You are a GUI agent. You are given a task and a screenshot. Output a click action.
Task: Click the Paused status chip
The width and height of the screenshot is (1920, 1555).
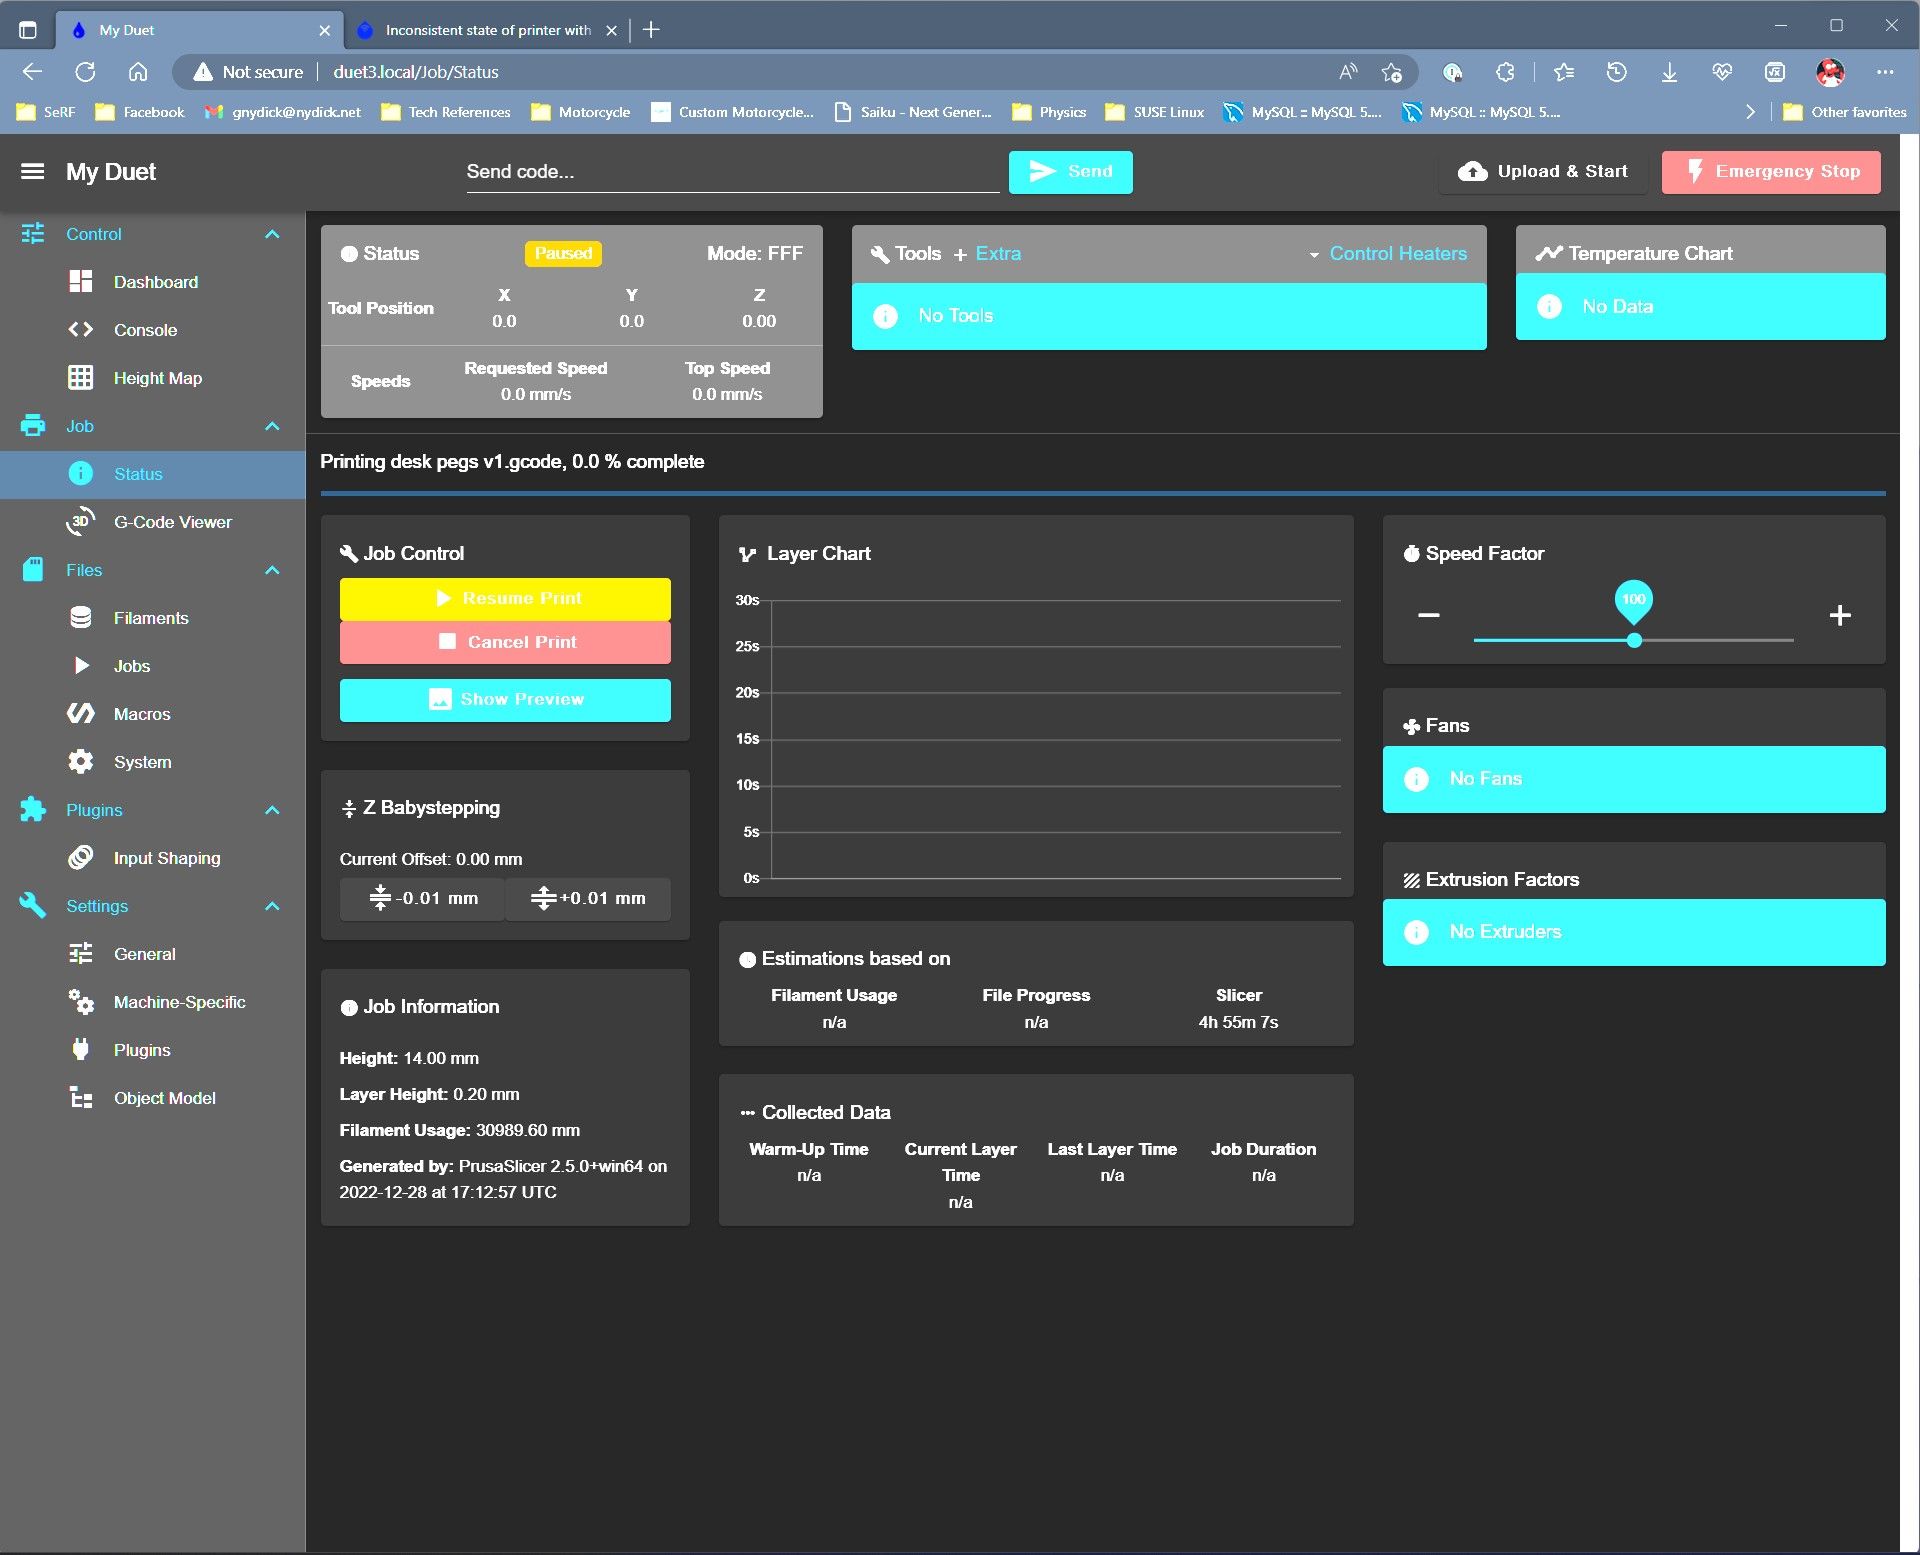coord(563,254)
